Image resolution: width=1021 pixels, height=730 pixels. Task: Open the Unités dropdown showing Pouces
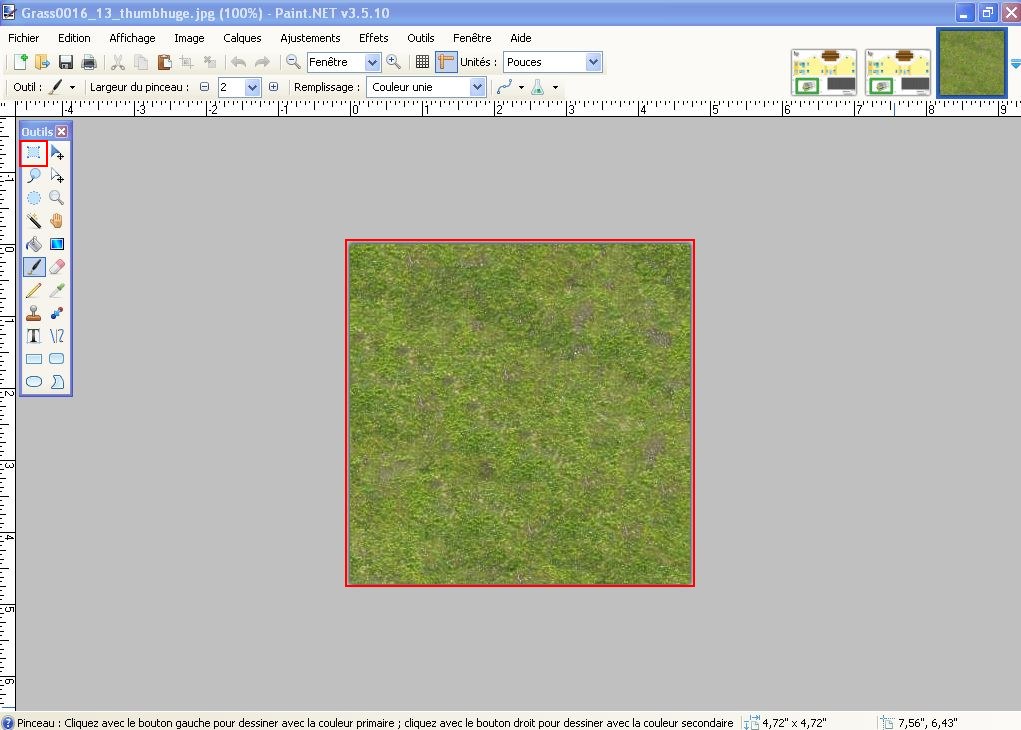pos(593,62)
